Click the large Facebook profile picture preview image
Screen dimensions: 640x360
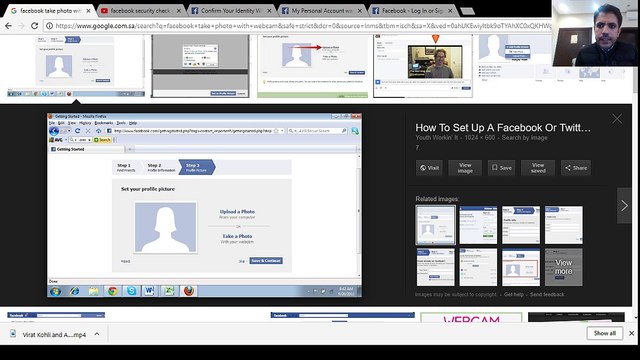(x=204, y=205)
